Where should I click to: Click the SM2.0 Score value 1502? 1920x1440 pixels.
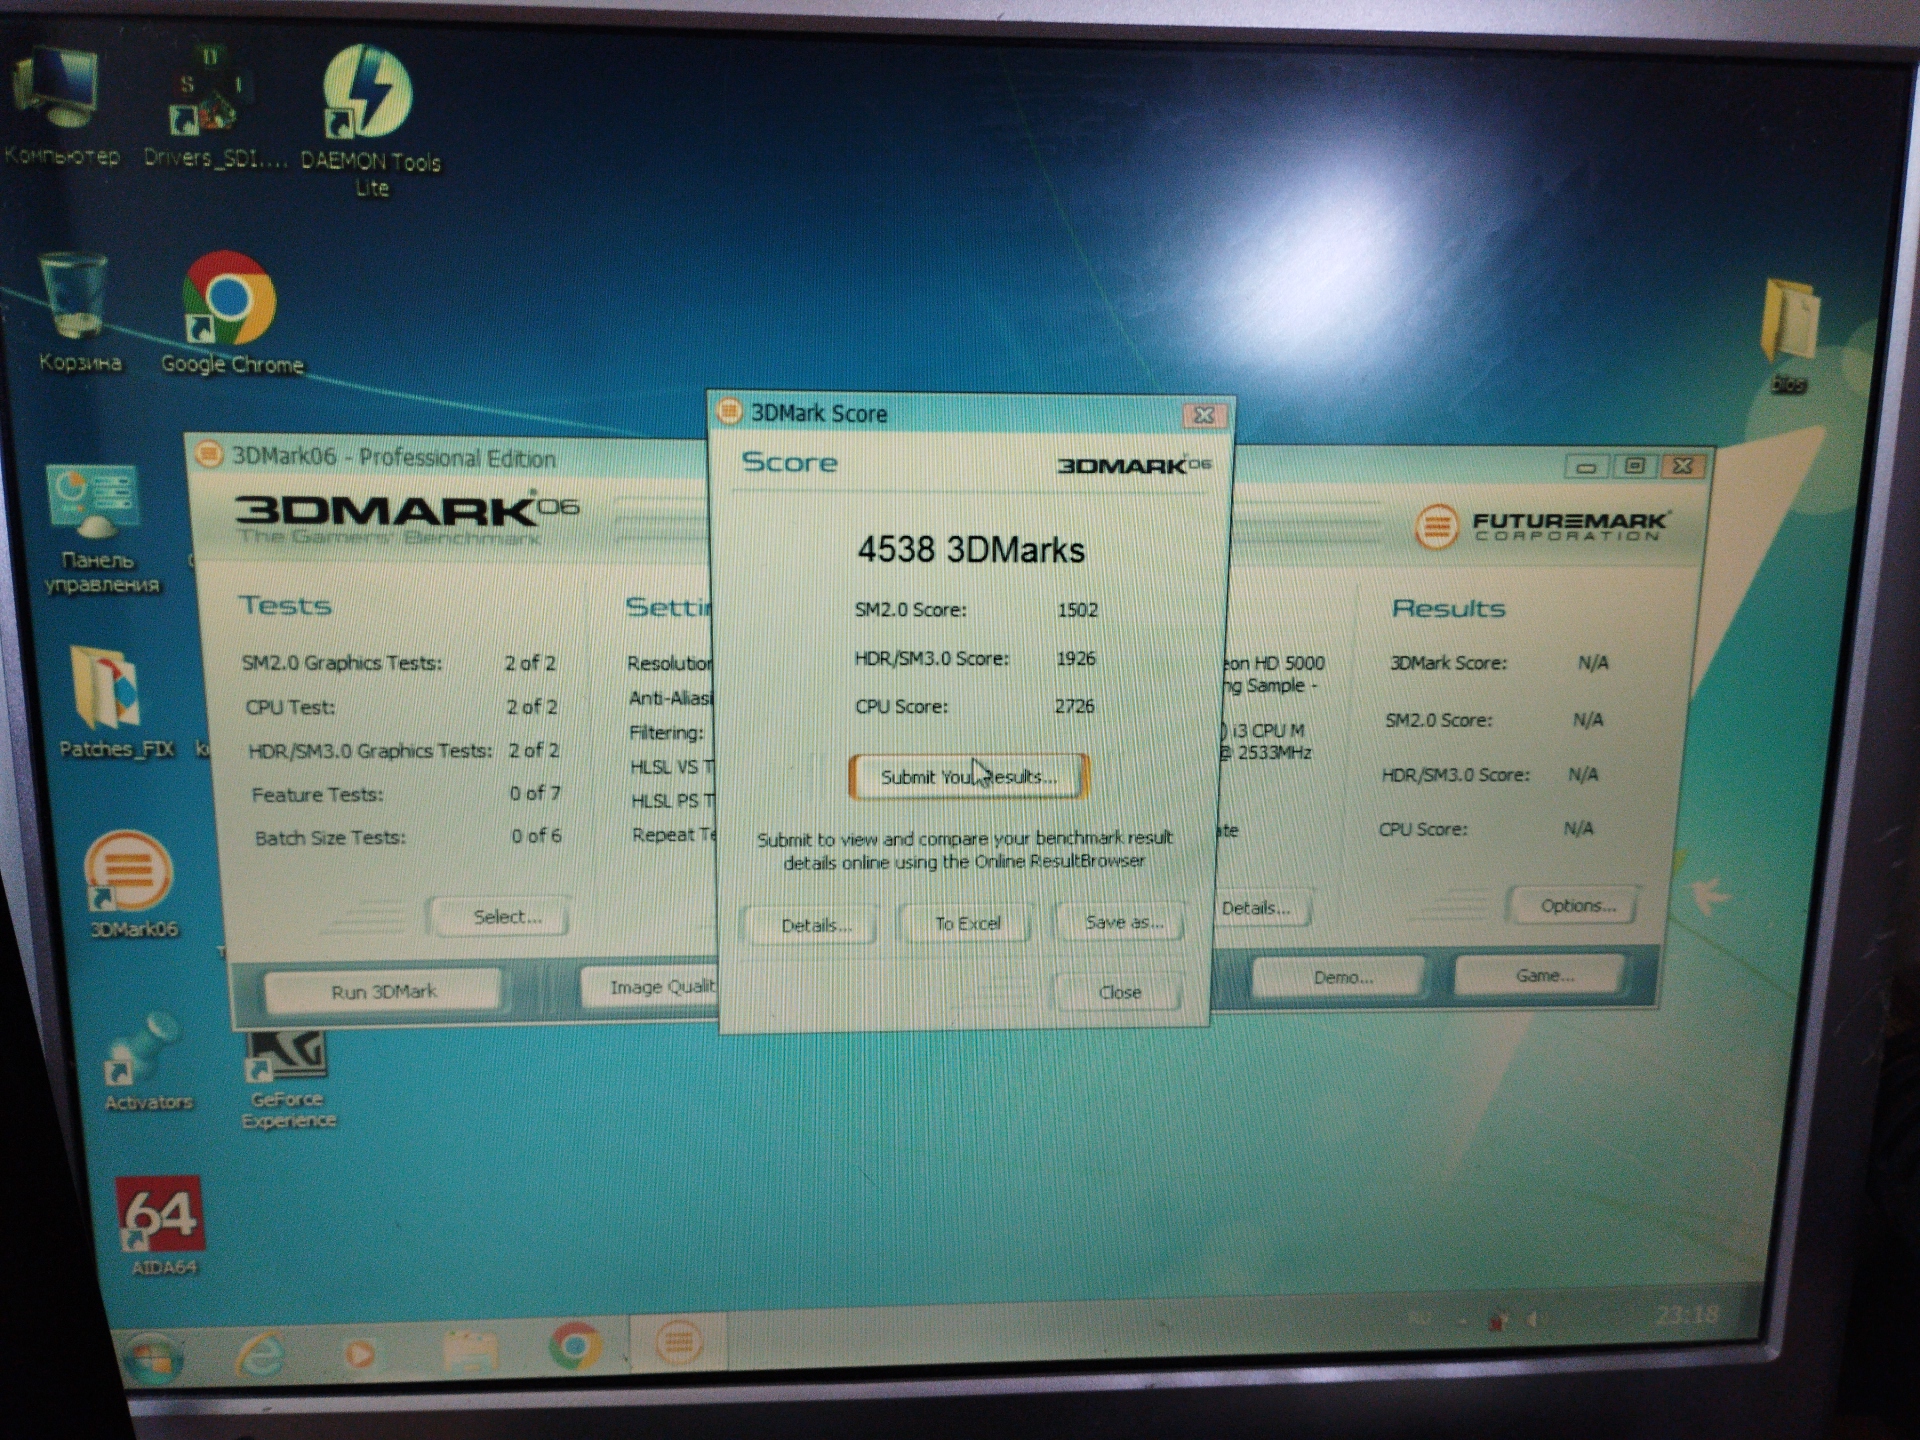click(1077, 610)
